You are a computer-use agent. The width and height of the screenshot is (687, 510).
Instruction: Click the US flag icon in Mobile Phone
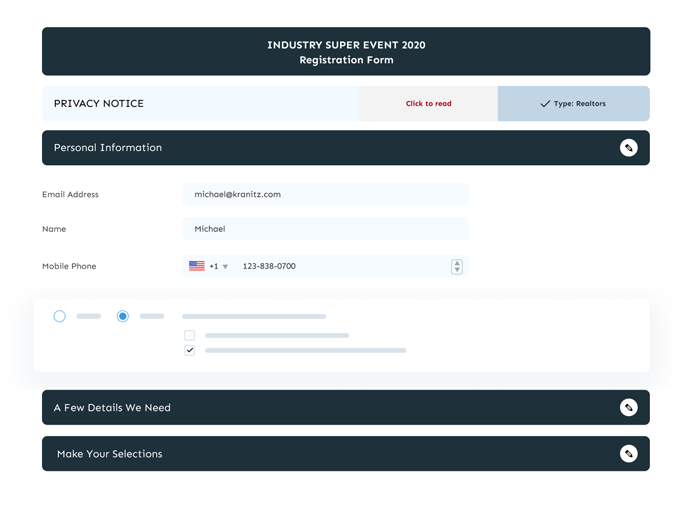point(197,266)
